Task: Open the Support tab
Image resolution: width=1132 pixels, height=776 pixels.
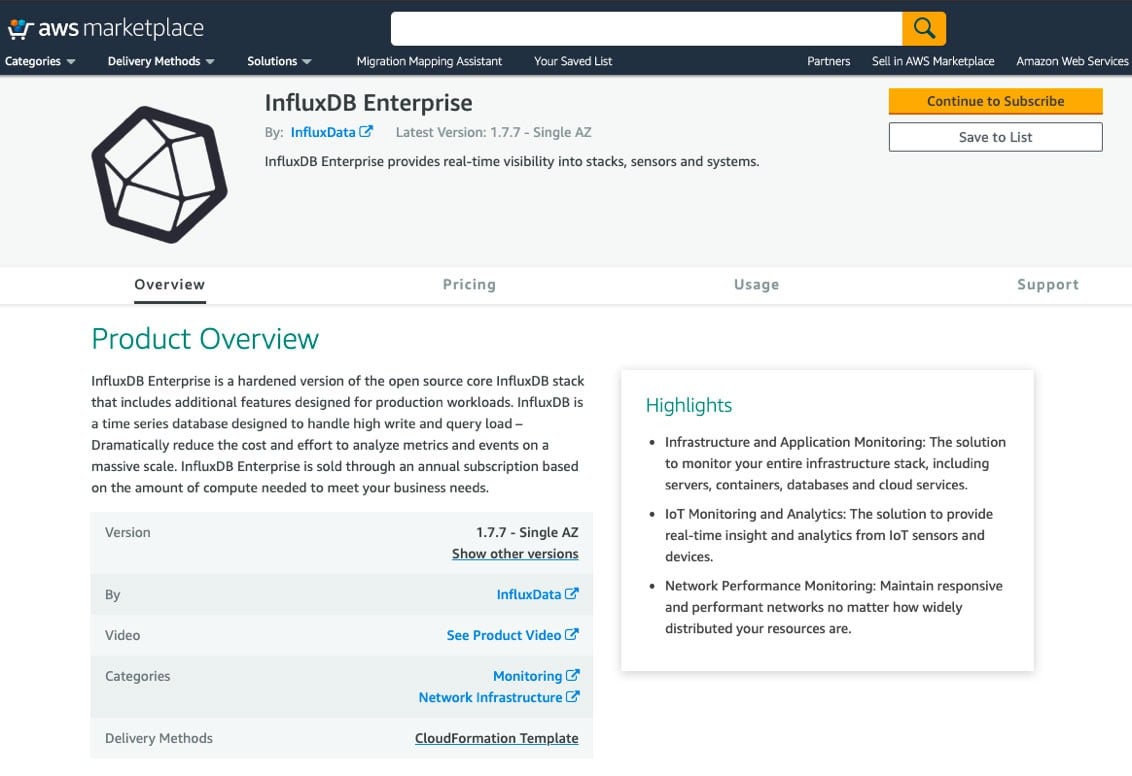Action: tap(1047, 284)
